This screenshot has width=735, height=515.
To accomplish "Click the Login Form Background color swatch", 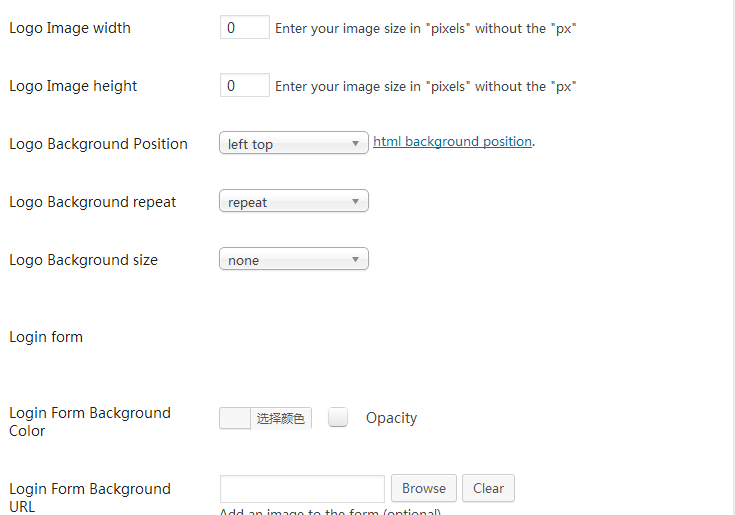I will point(235,418).
